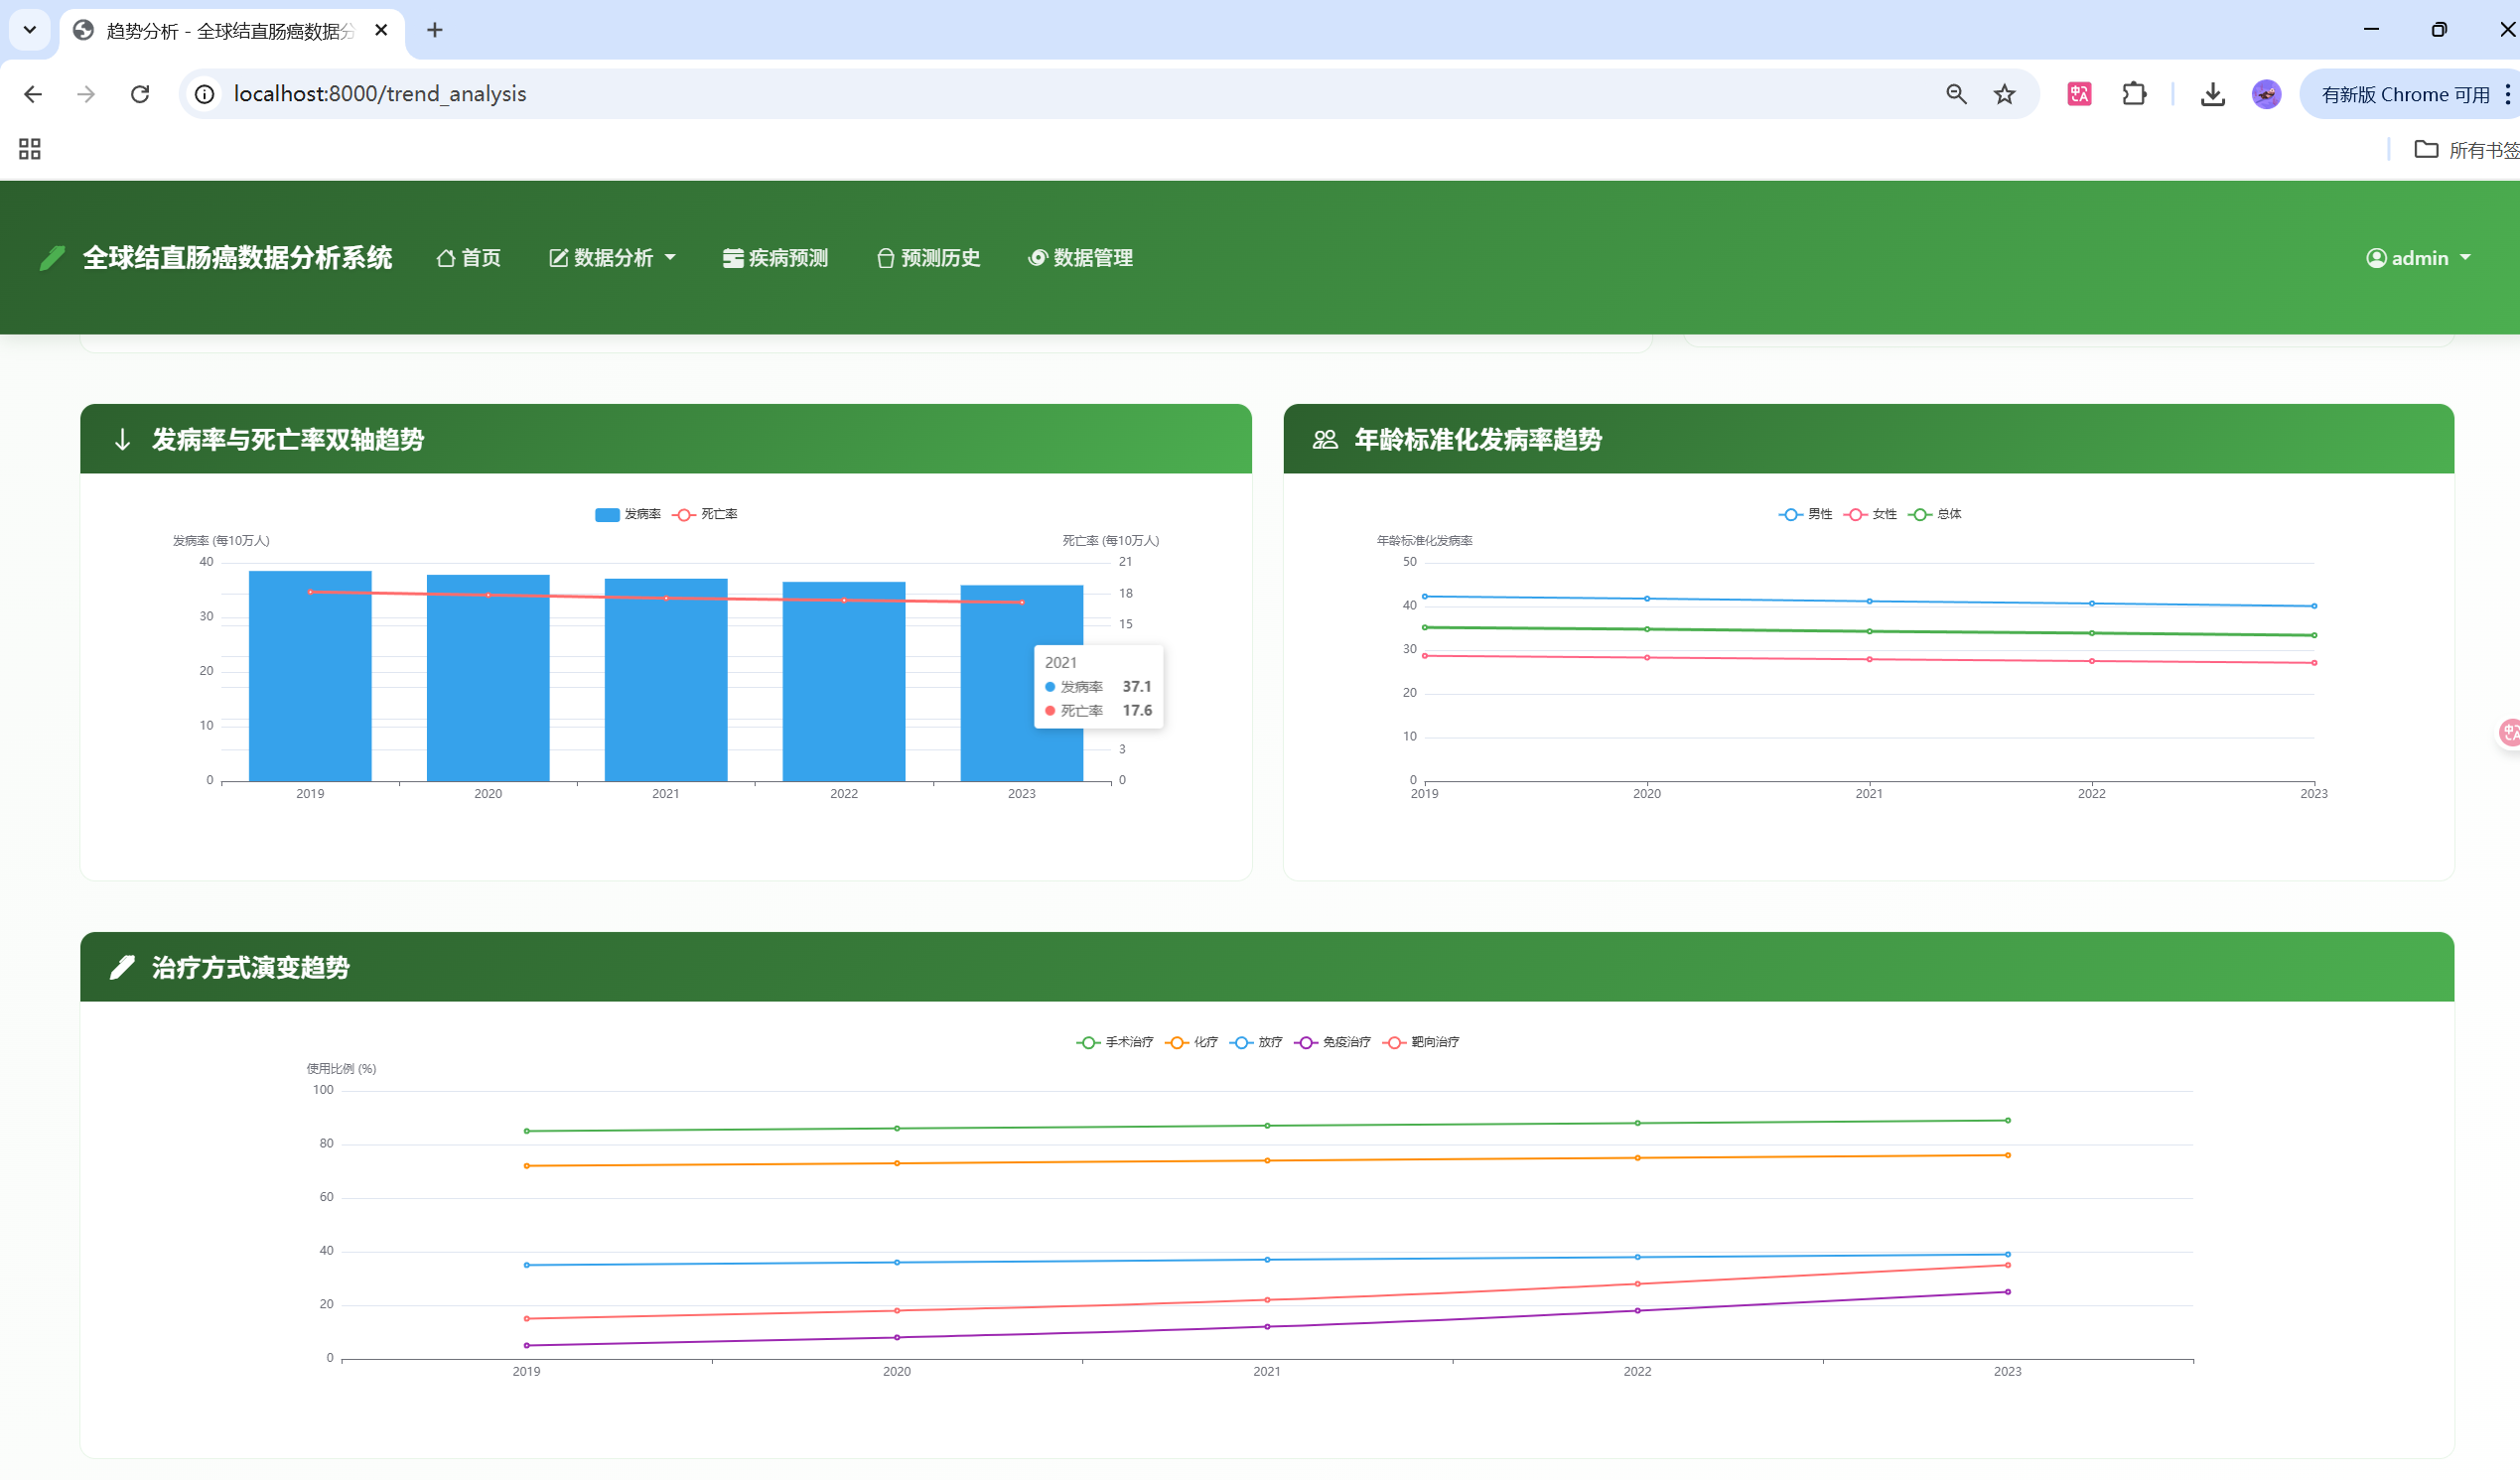Viewport: 2520px width, 1480px height.
Task: Click the green leaf site logo
Action: point(52,258)
